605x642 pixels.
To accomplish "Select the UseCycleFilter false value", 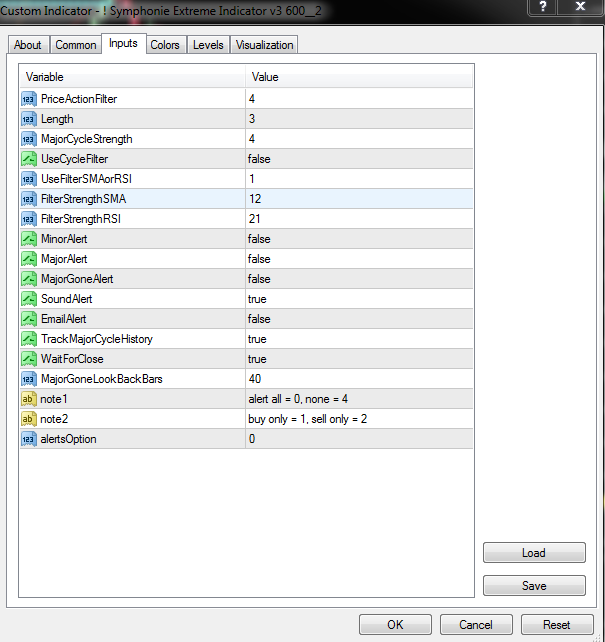I will click(259, 159).
